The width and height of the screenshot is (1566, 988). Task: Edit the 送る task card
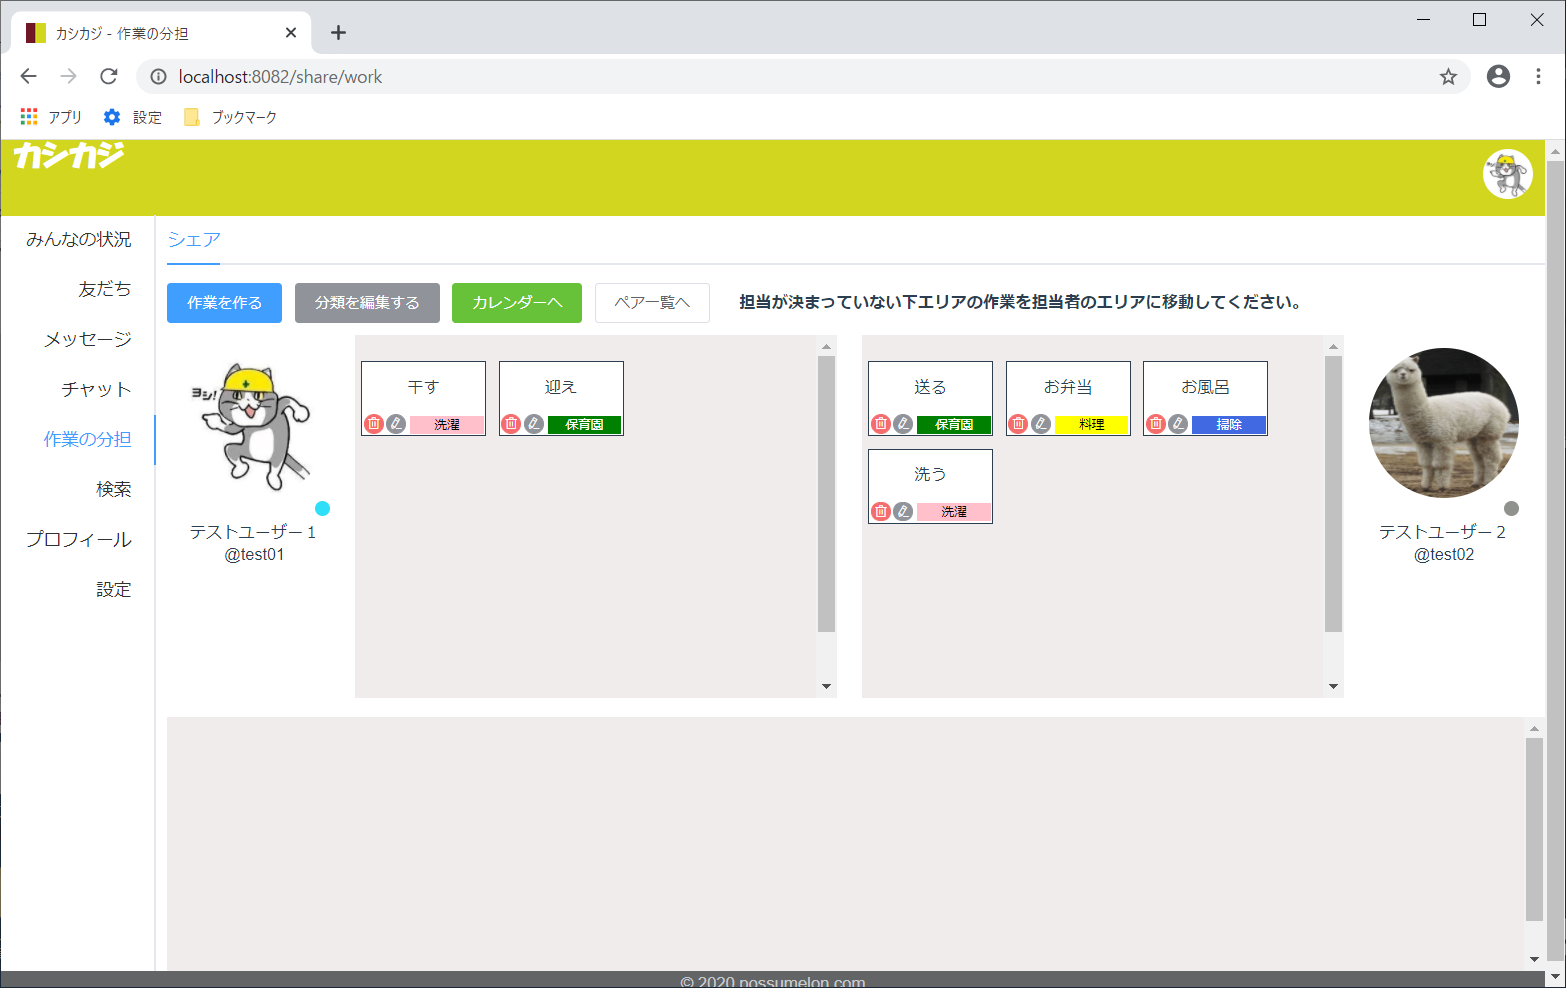903,424
